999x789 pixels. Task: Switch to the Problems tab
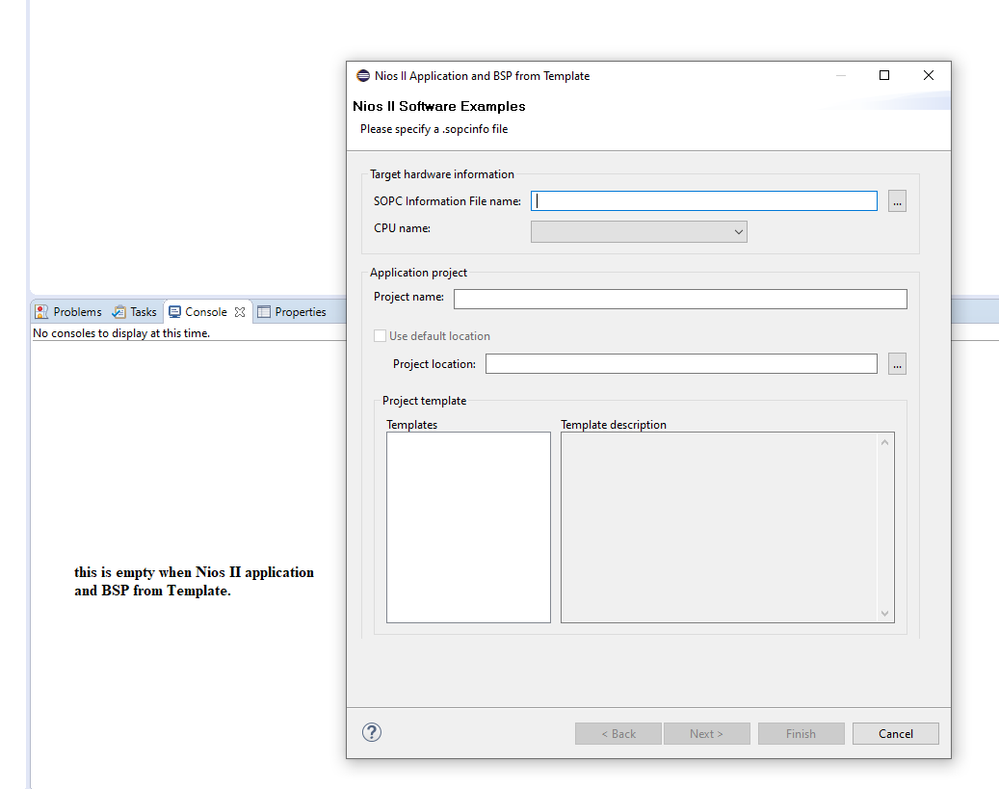point(69,312)
